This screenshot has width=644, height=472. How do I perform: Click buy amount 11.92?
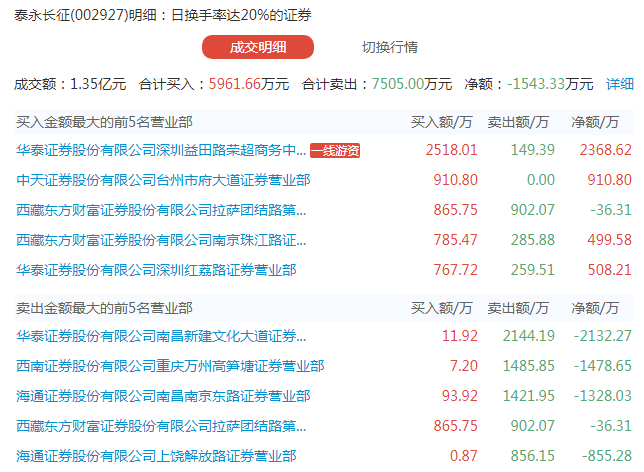coord(460,336)
